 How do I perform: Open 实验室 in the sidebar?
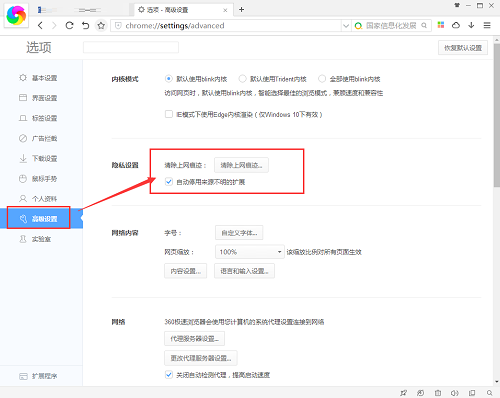pyautogui.click(x=41, y=239)
